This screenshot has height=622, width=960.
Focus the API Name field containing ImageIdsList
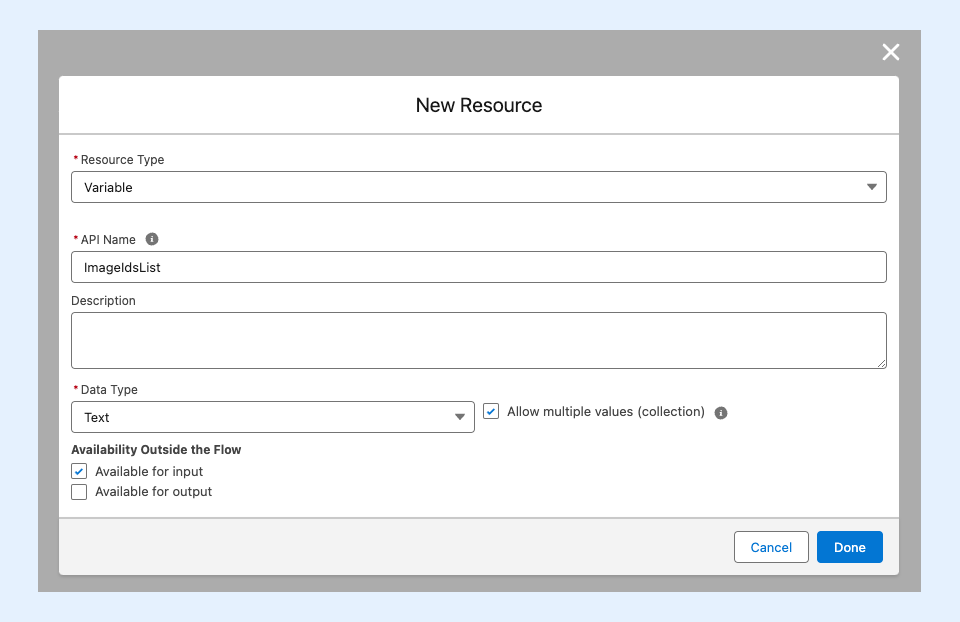(478, 267)
